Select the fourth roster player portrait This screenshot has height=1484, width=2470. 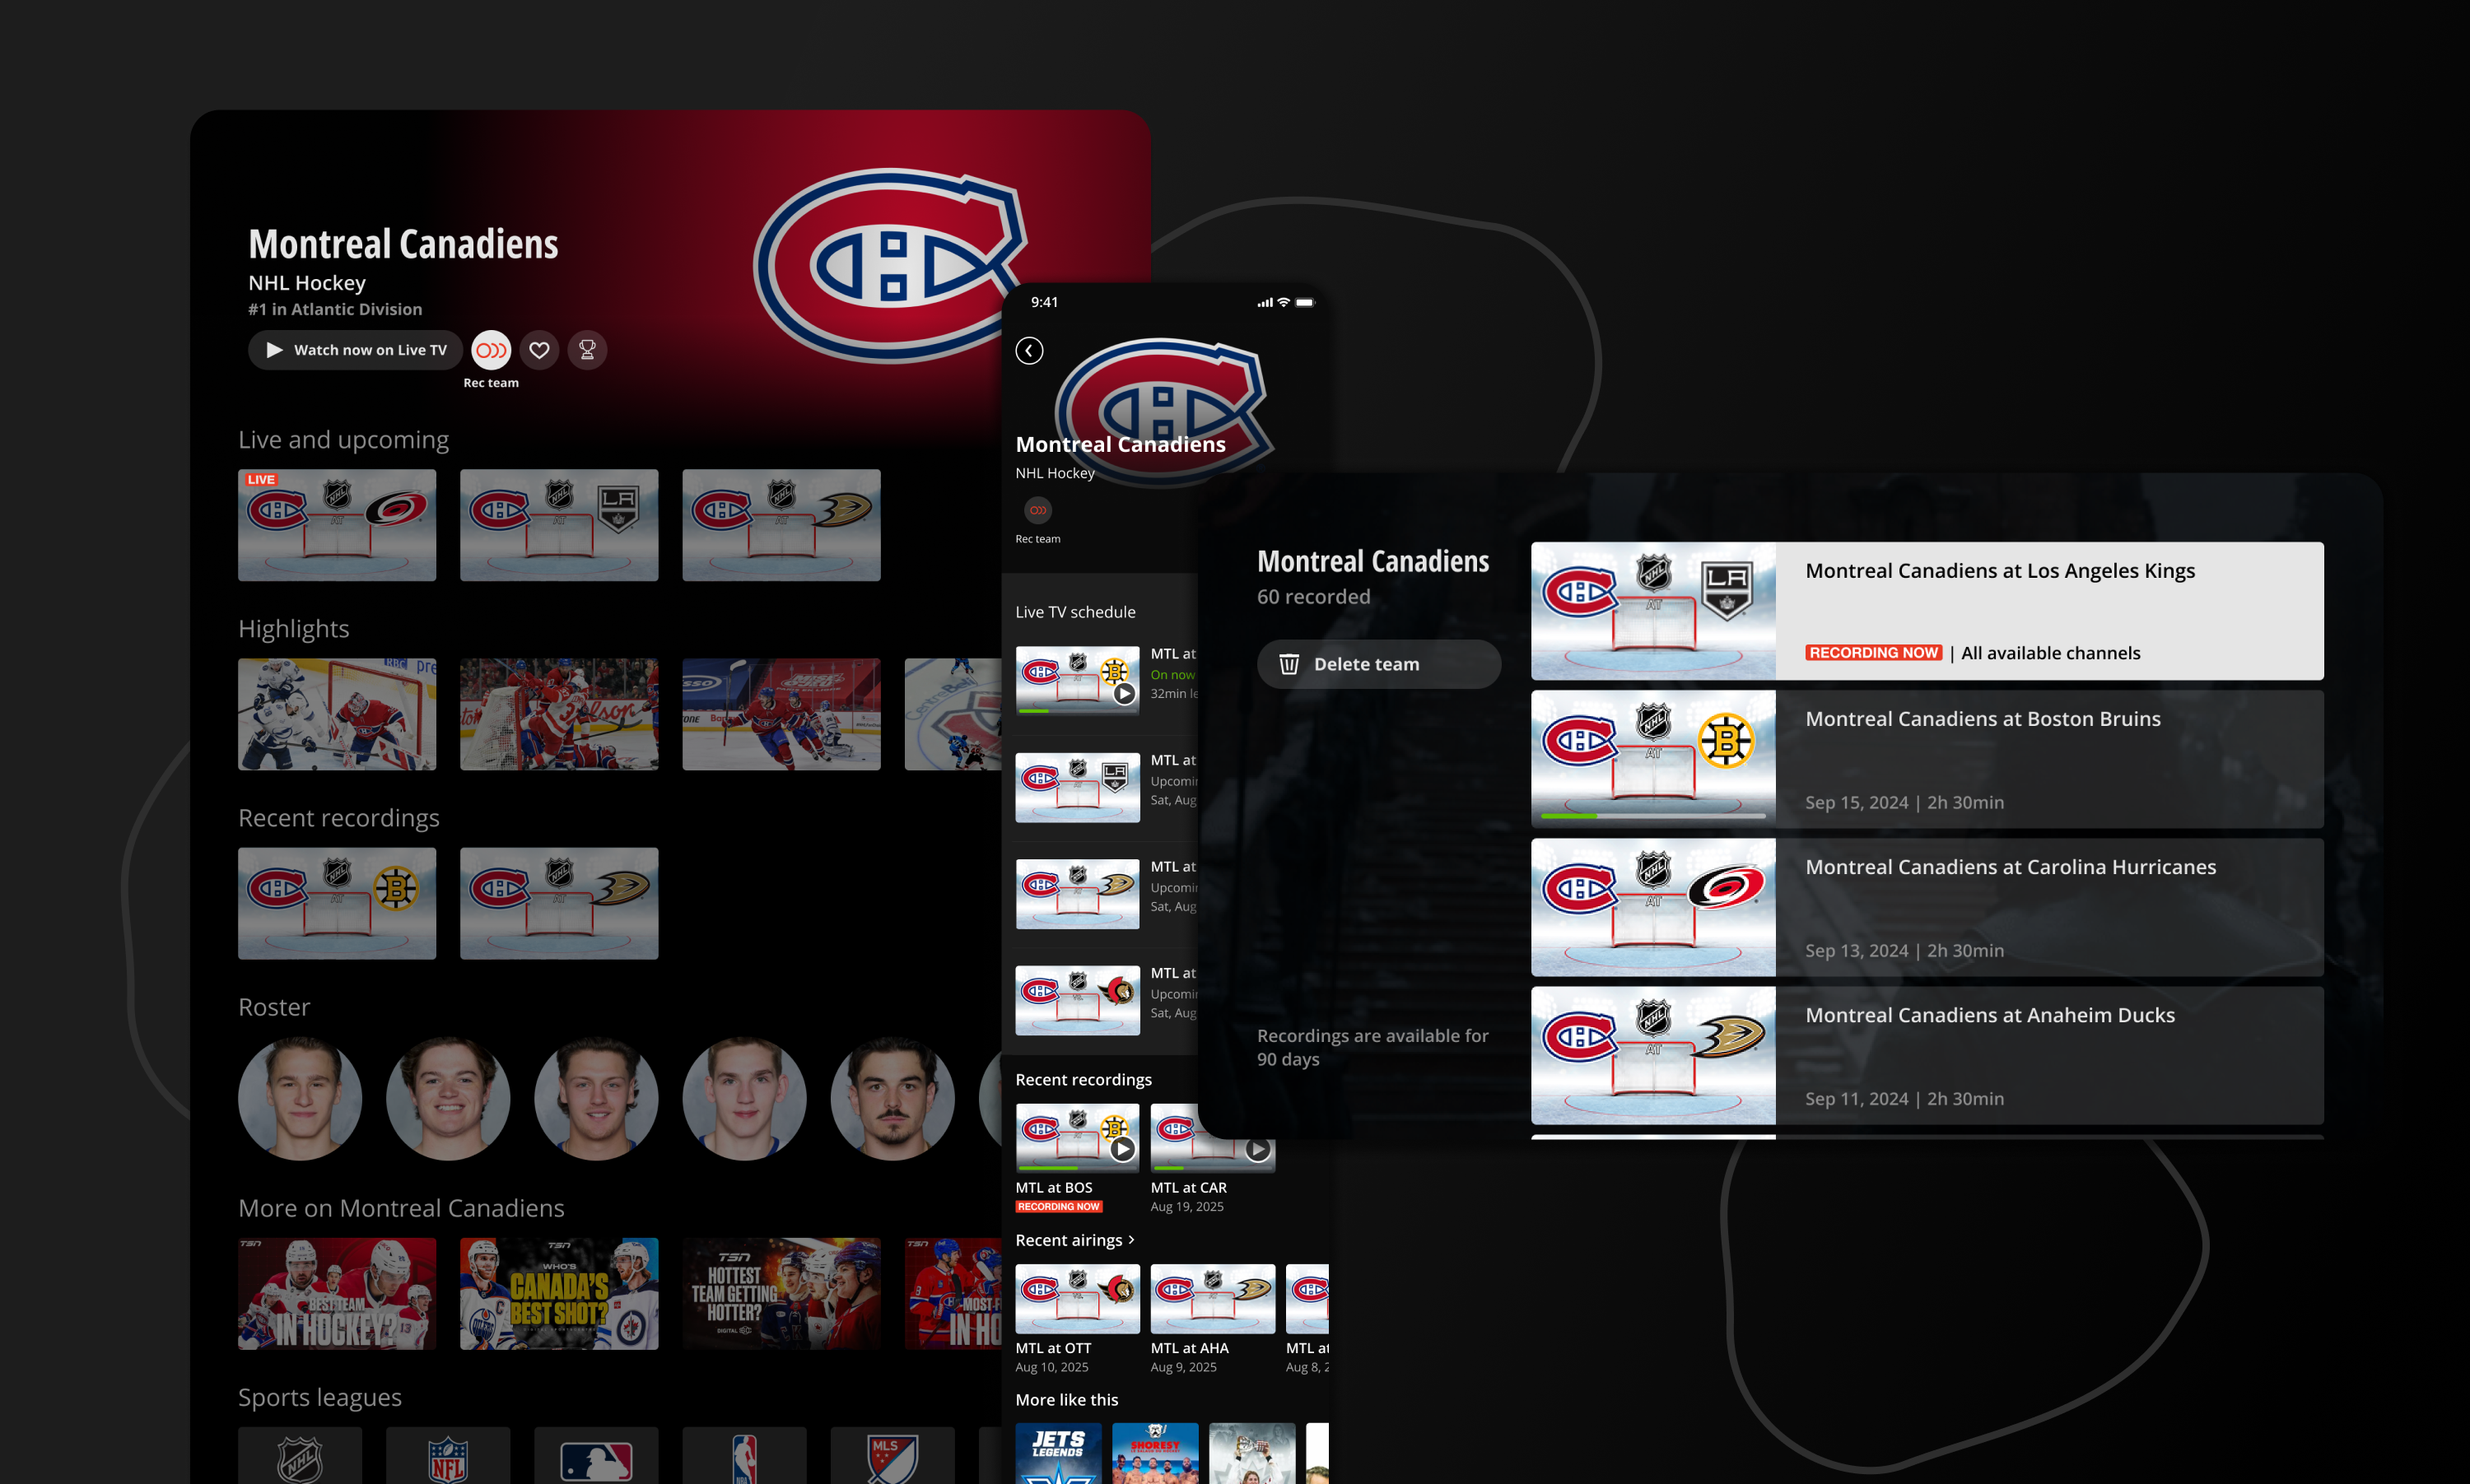tap(744, 1098)
